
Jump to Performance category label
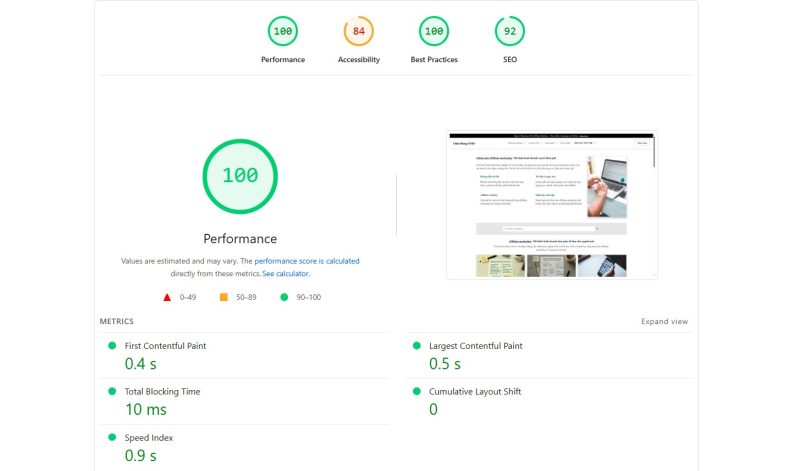coord(283,60)
